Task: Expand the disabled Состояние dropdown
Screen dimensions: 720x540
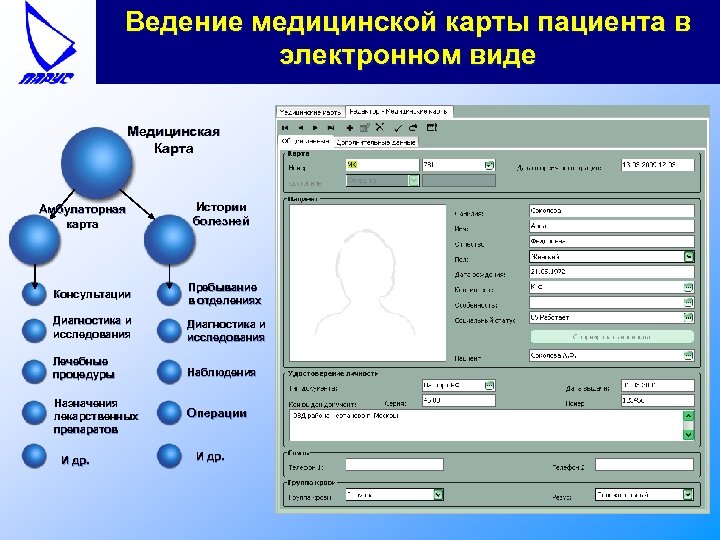Action: point(414,180)
